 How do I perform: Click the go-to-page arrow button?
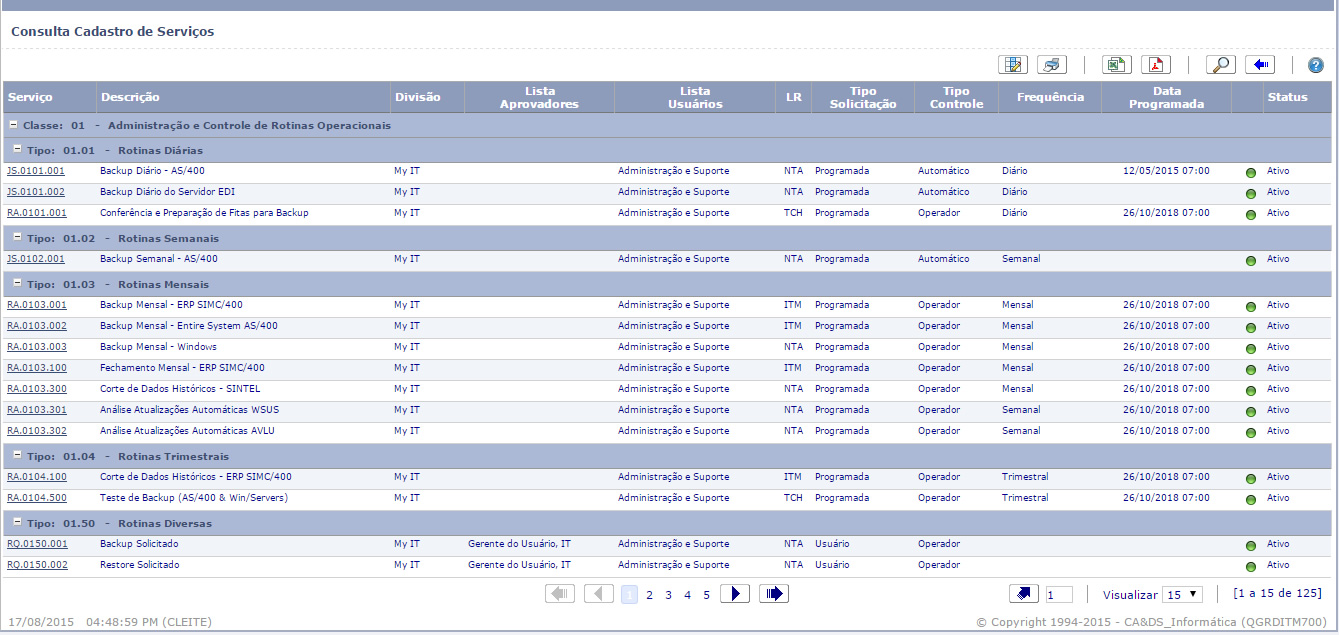1024,594
